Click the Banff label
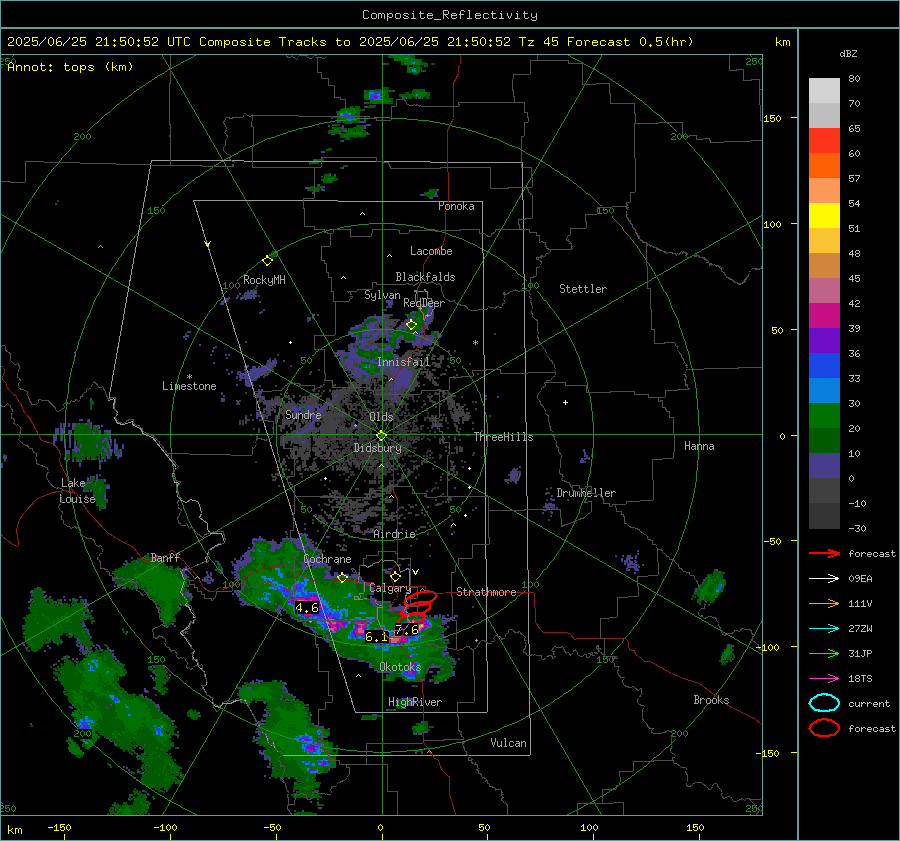Viewport: 900px width, 841px height. [x=165, y=558]
